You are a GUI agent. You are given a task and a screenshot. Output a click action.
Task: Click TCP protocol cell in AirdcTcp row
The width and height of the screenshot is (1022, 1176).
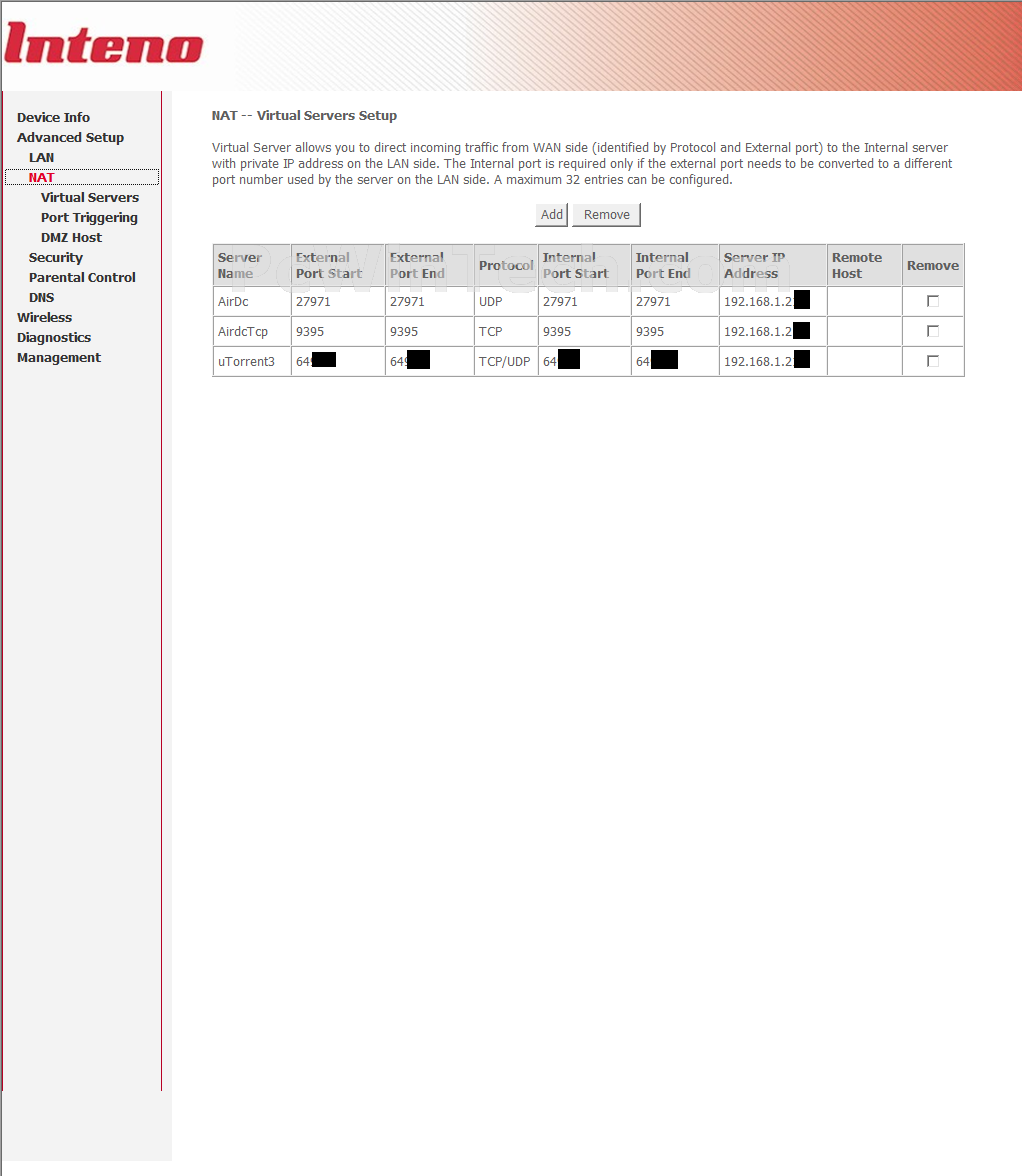506,332
